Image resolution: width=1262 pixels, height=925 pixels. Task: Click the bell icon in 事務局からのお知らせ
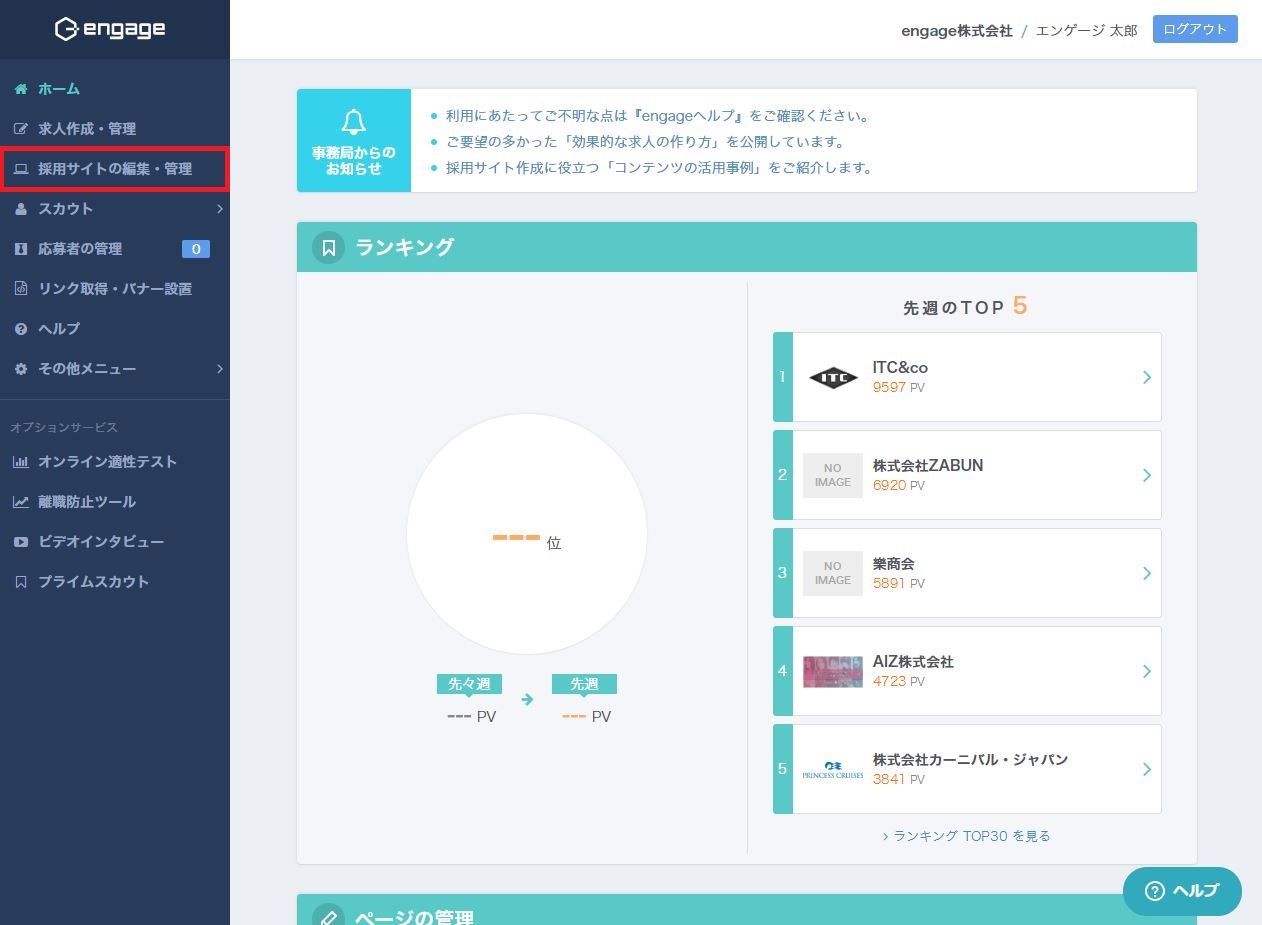tap(354, 122)
